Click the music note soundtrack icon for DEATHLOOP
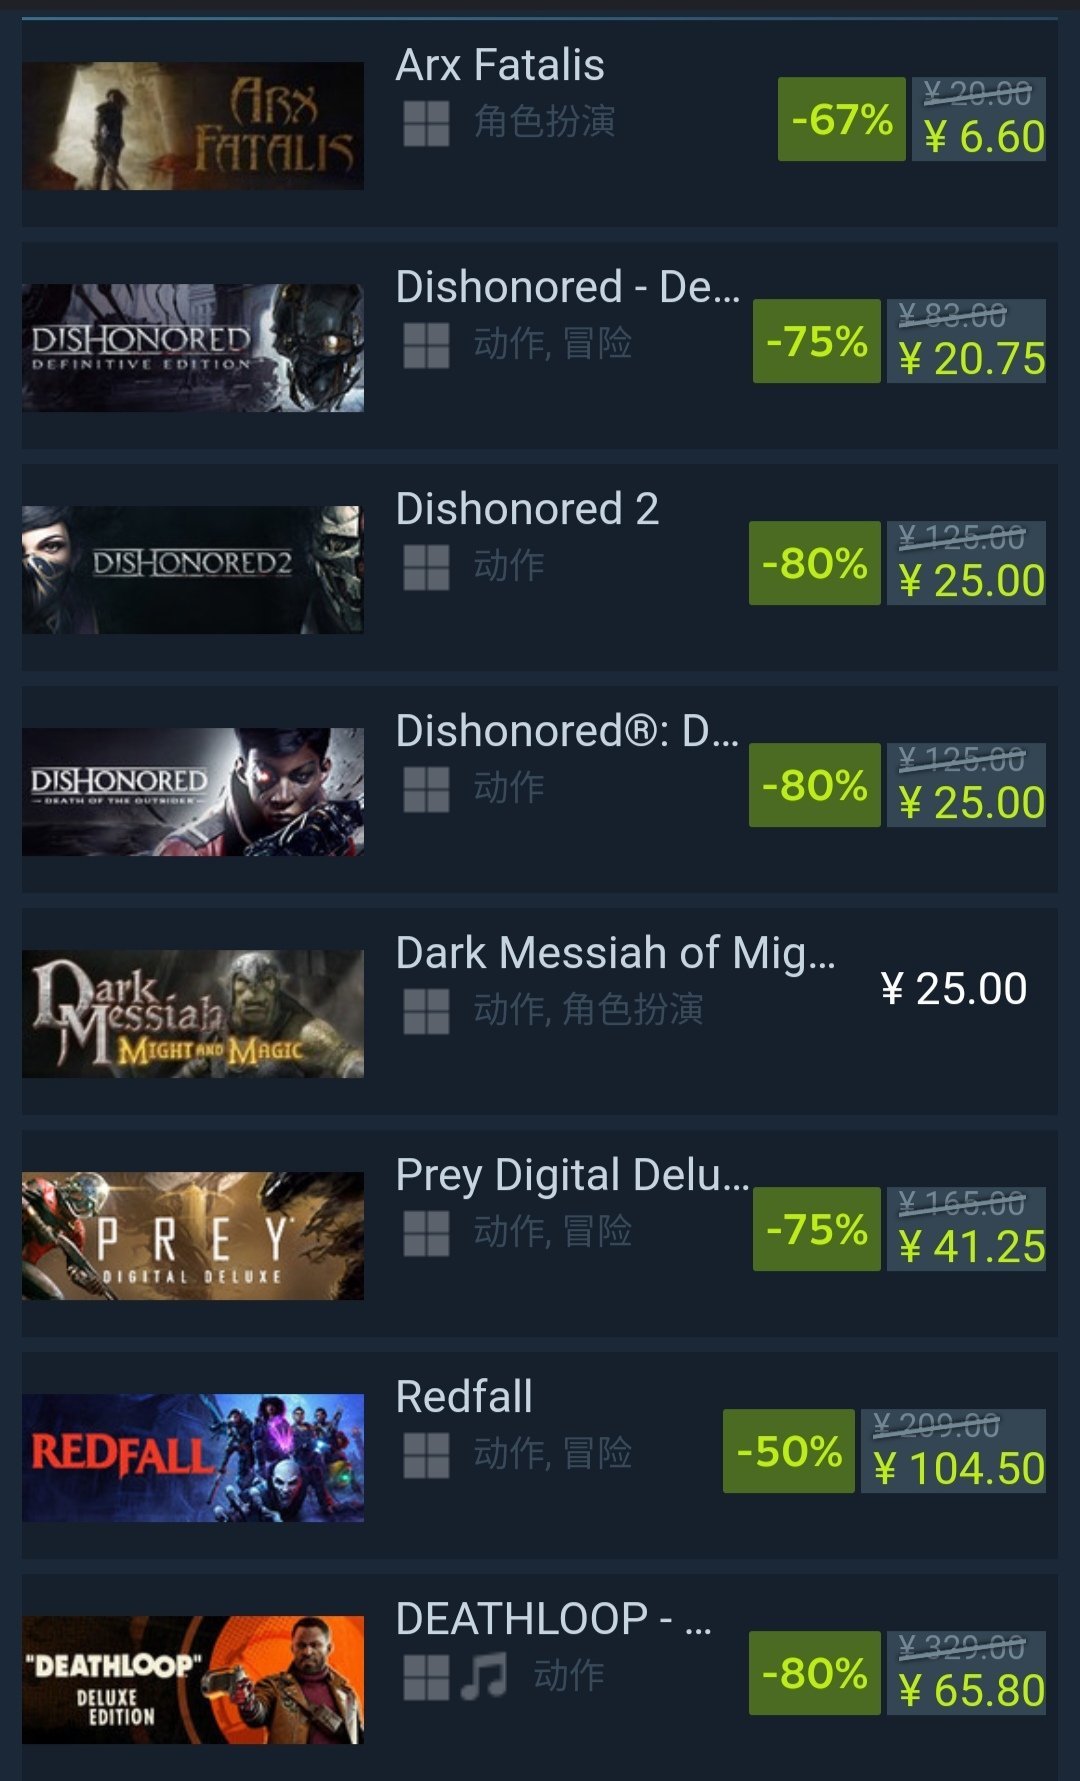 [x=485, y=1677]
